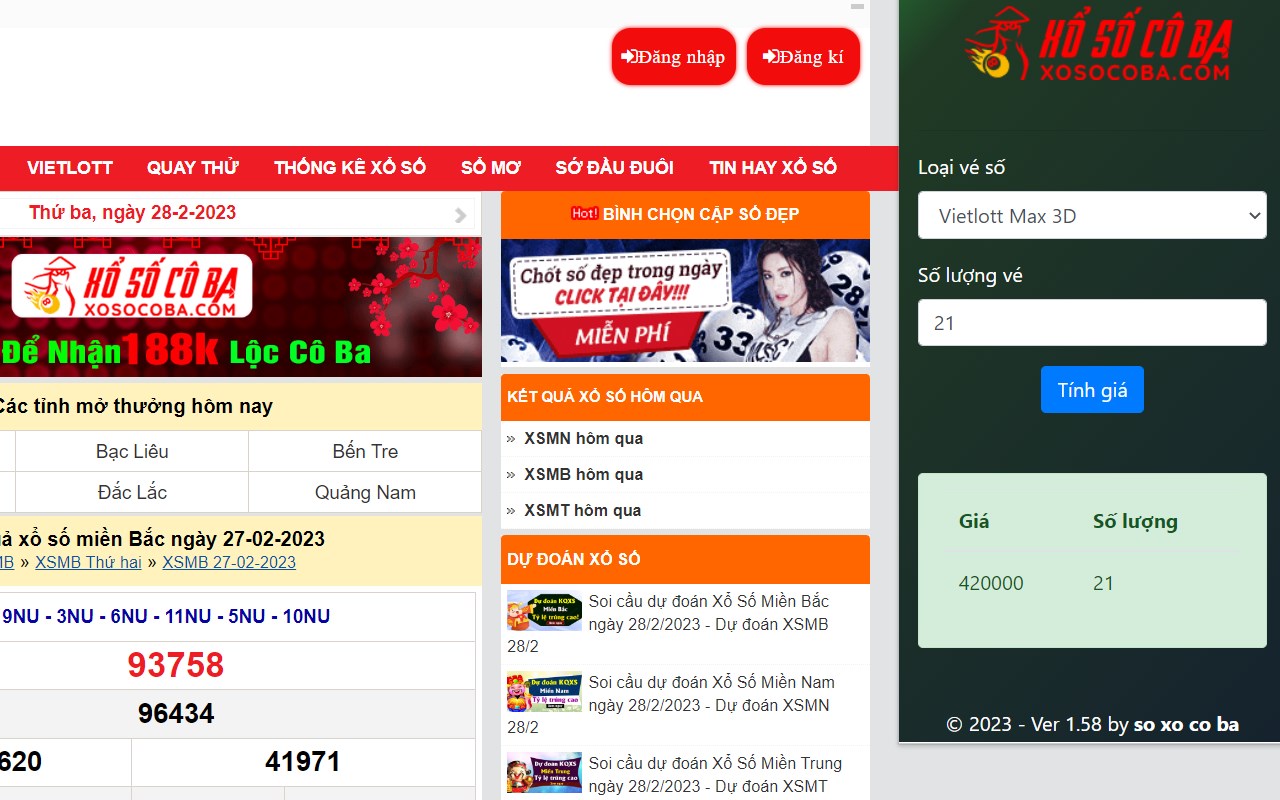Click the Xổ Số Cô Ba logo in the side panel
Image resolution: width=1280 pixels, height=800 pixels.
tap(1097, 45)
